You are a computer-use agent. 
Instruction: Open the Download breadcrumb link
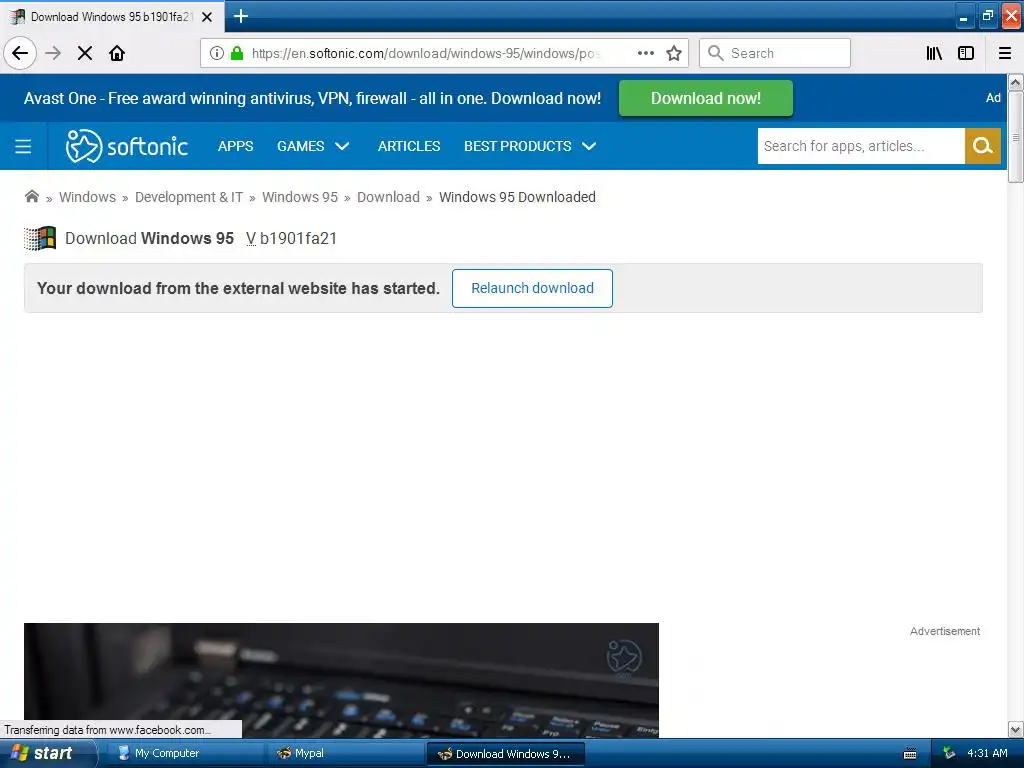click(x=389, y=197)
